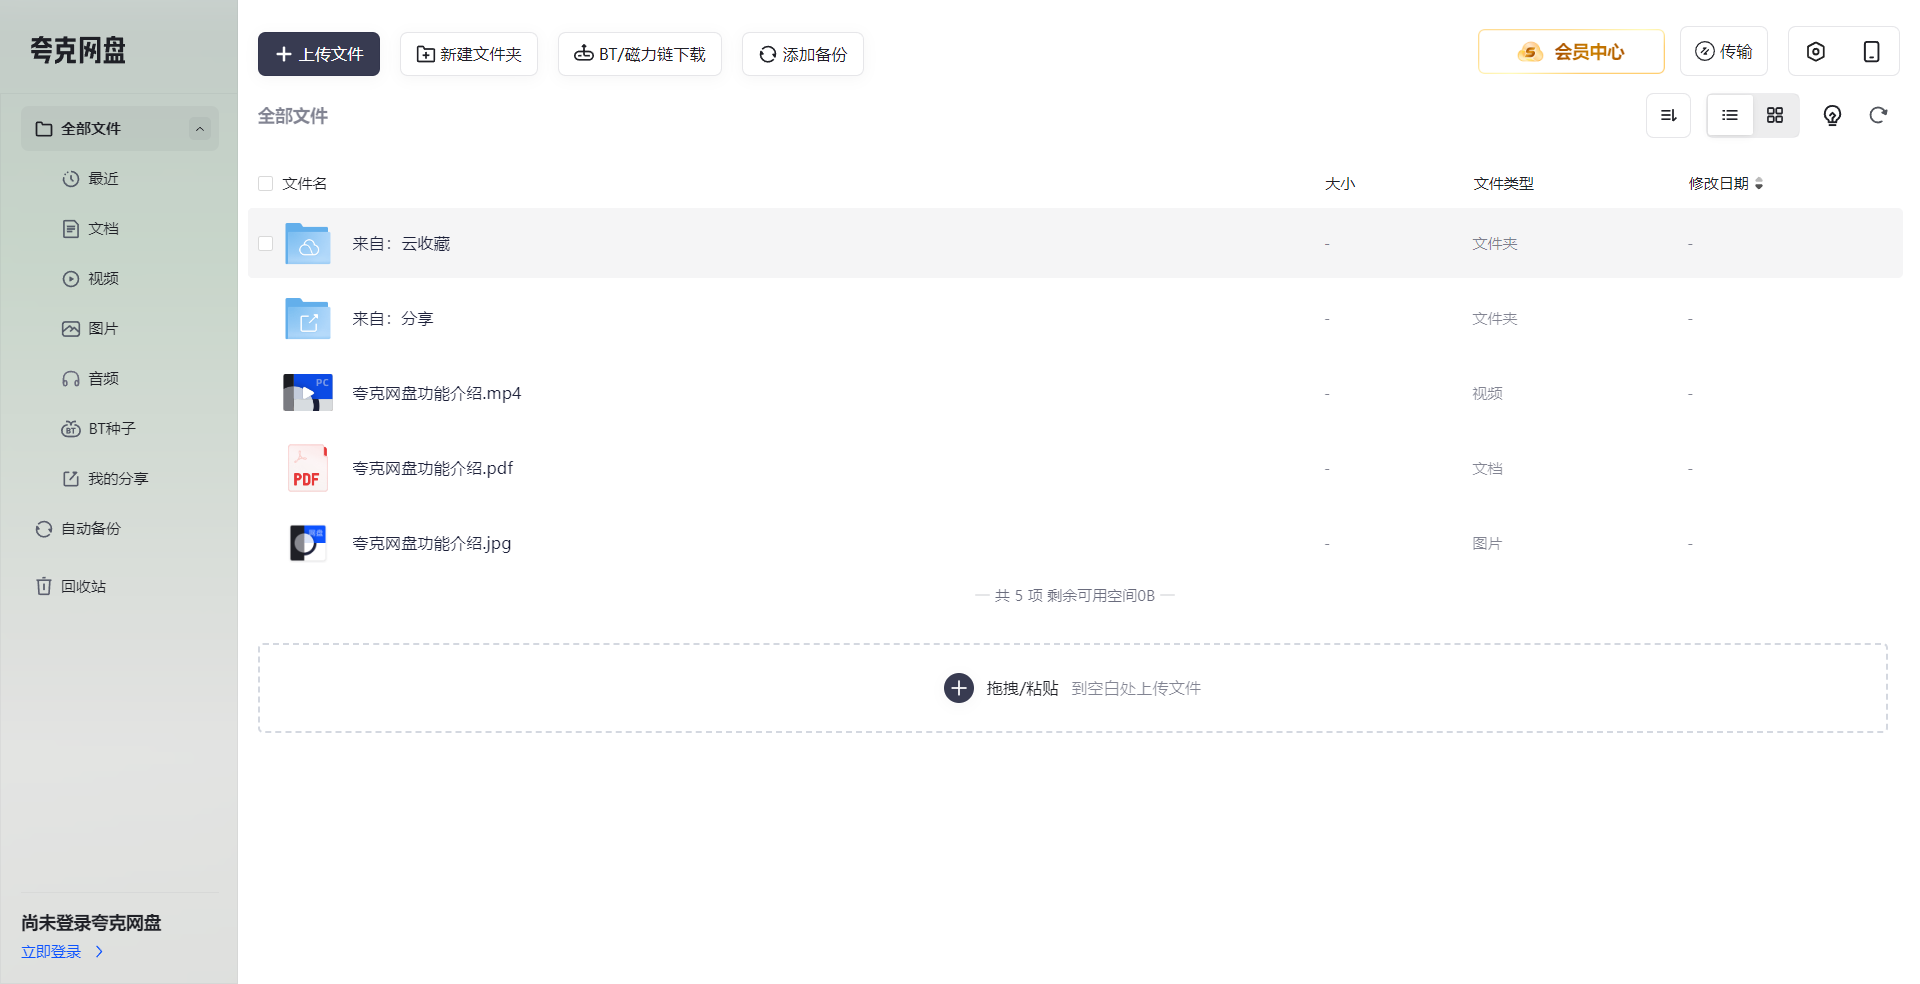Click the 上传文件 upload button
The width and height of the screenshot is (1920, 984).
tap(319, 54)
